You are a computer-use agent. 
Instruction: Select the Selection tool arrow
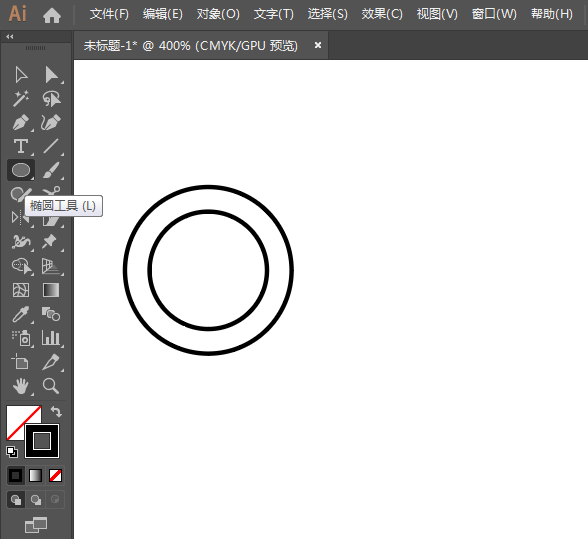(x=21, y=75)
